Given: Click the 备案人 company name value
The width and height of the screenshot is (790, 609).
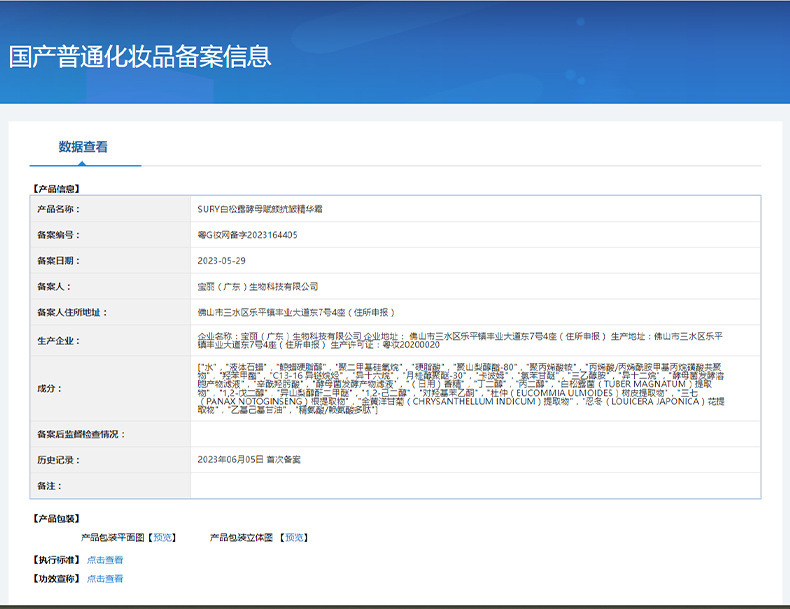Looking at the screenshot, I should tap(258, 286).
